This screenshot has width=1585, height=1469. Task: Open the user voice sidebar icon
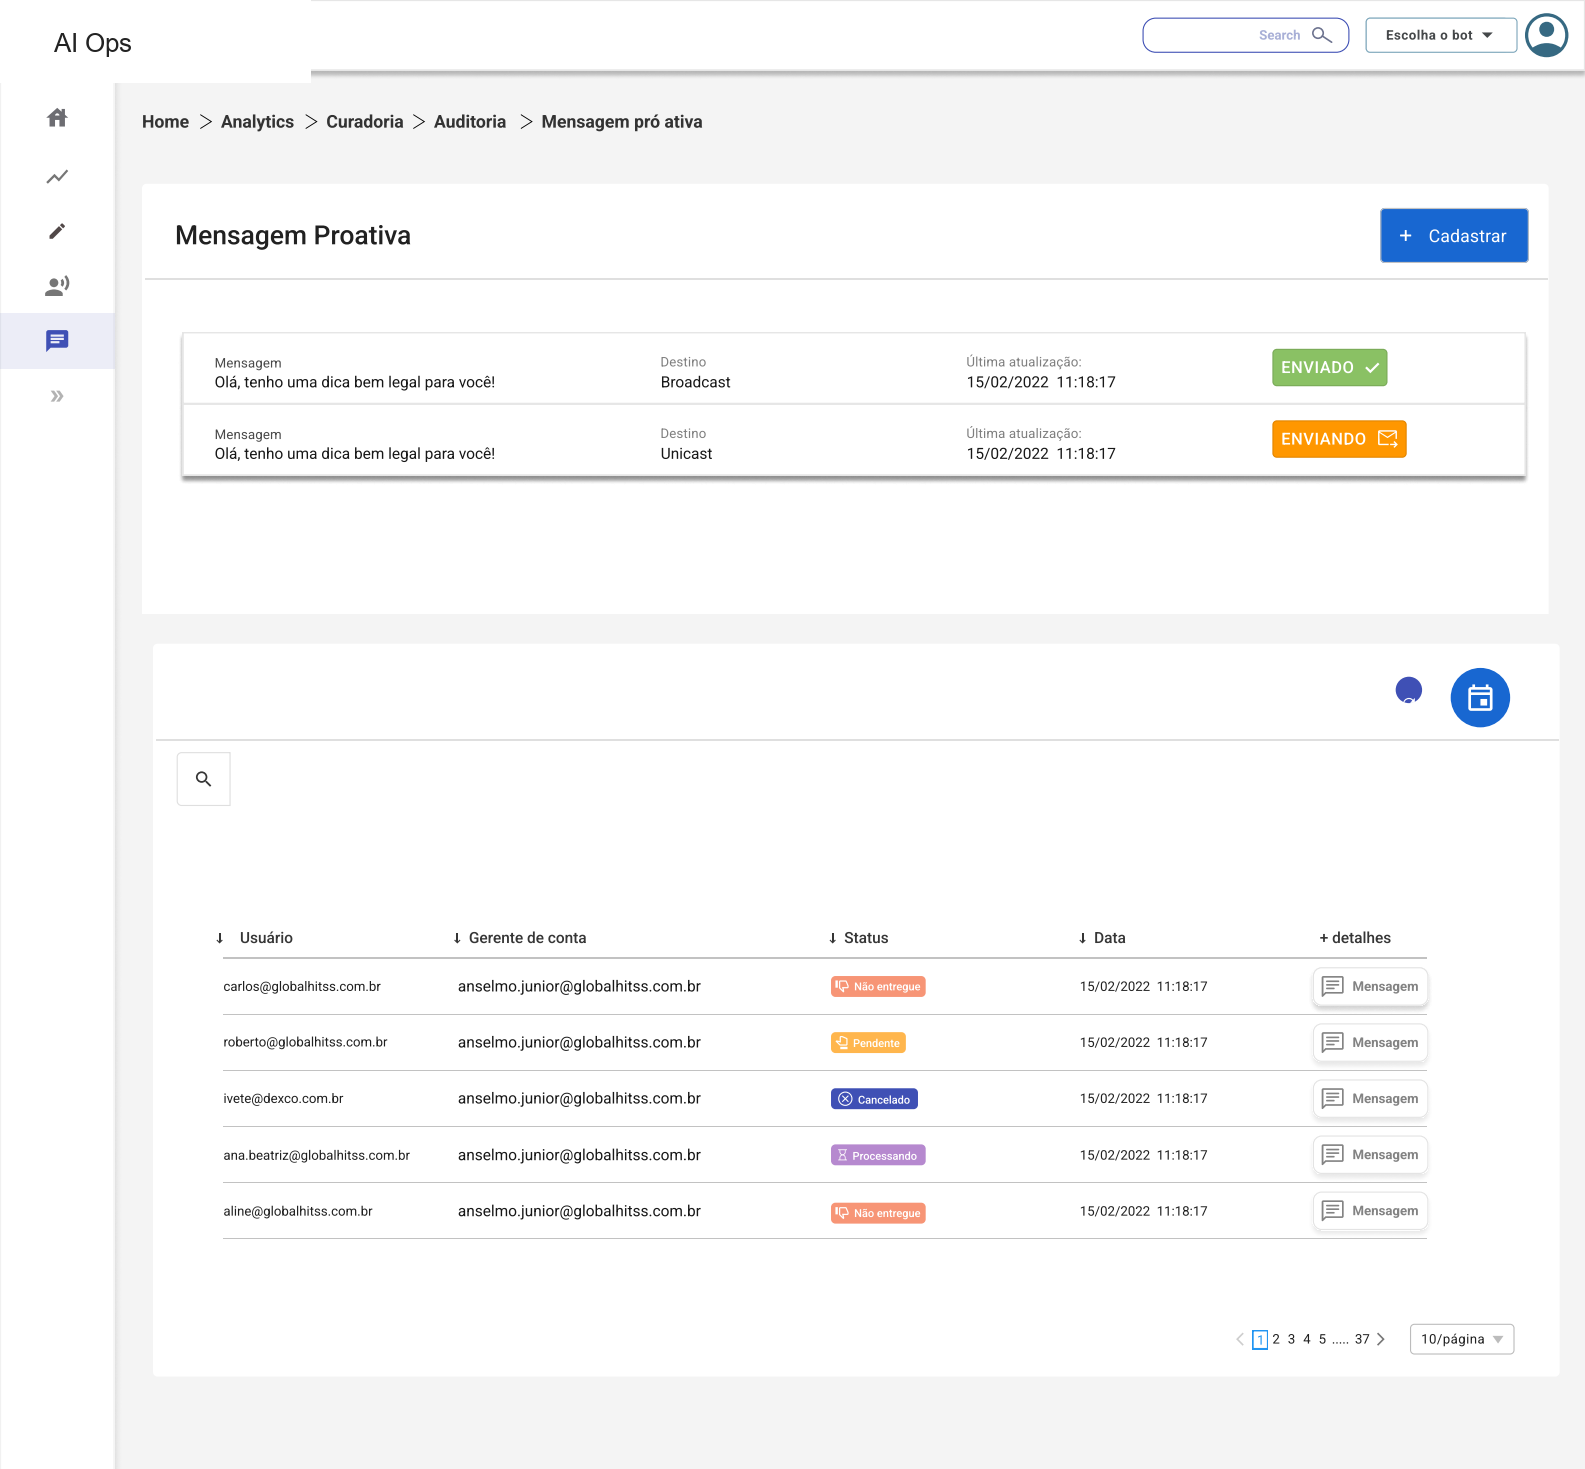tap(57, 286)
